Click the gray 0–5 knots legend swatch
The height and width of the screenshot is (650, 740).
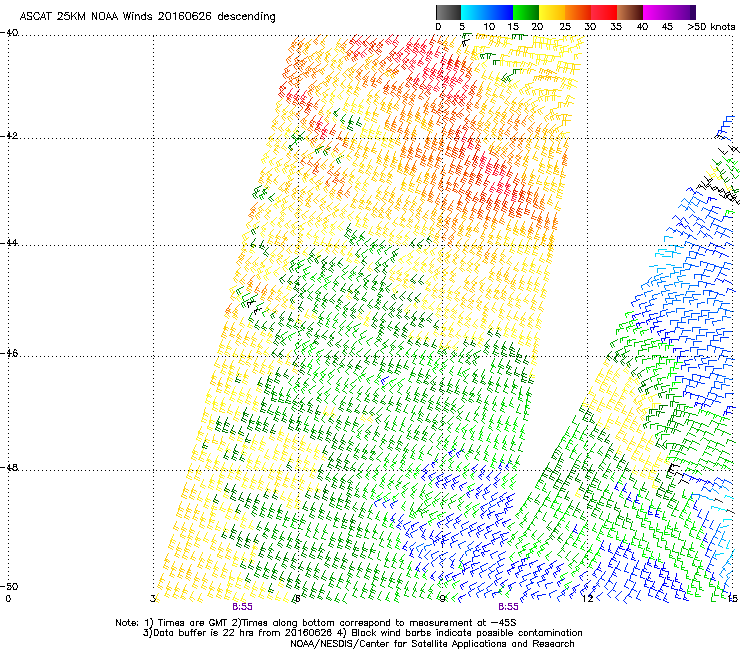(x=448, y=12)
